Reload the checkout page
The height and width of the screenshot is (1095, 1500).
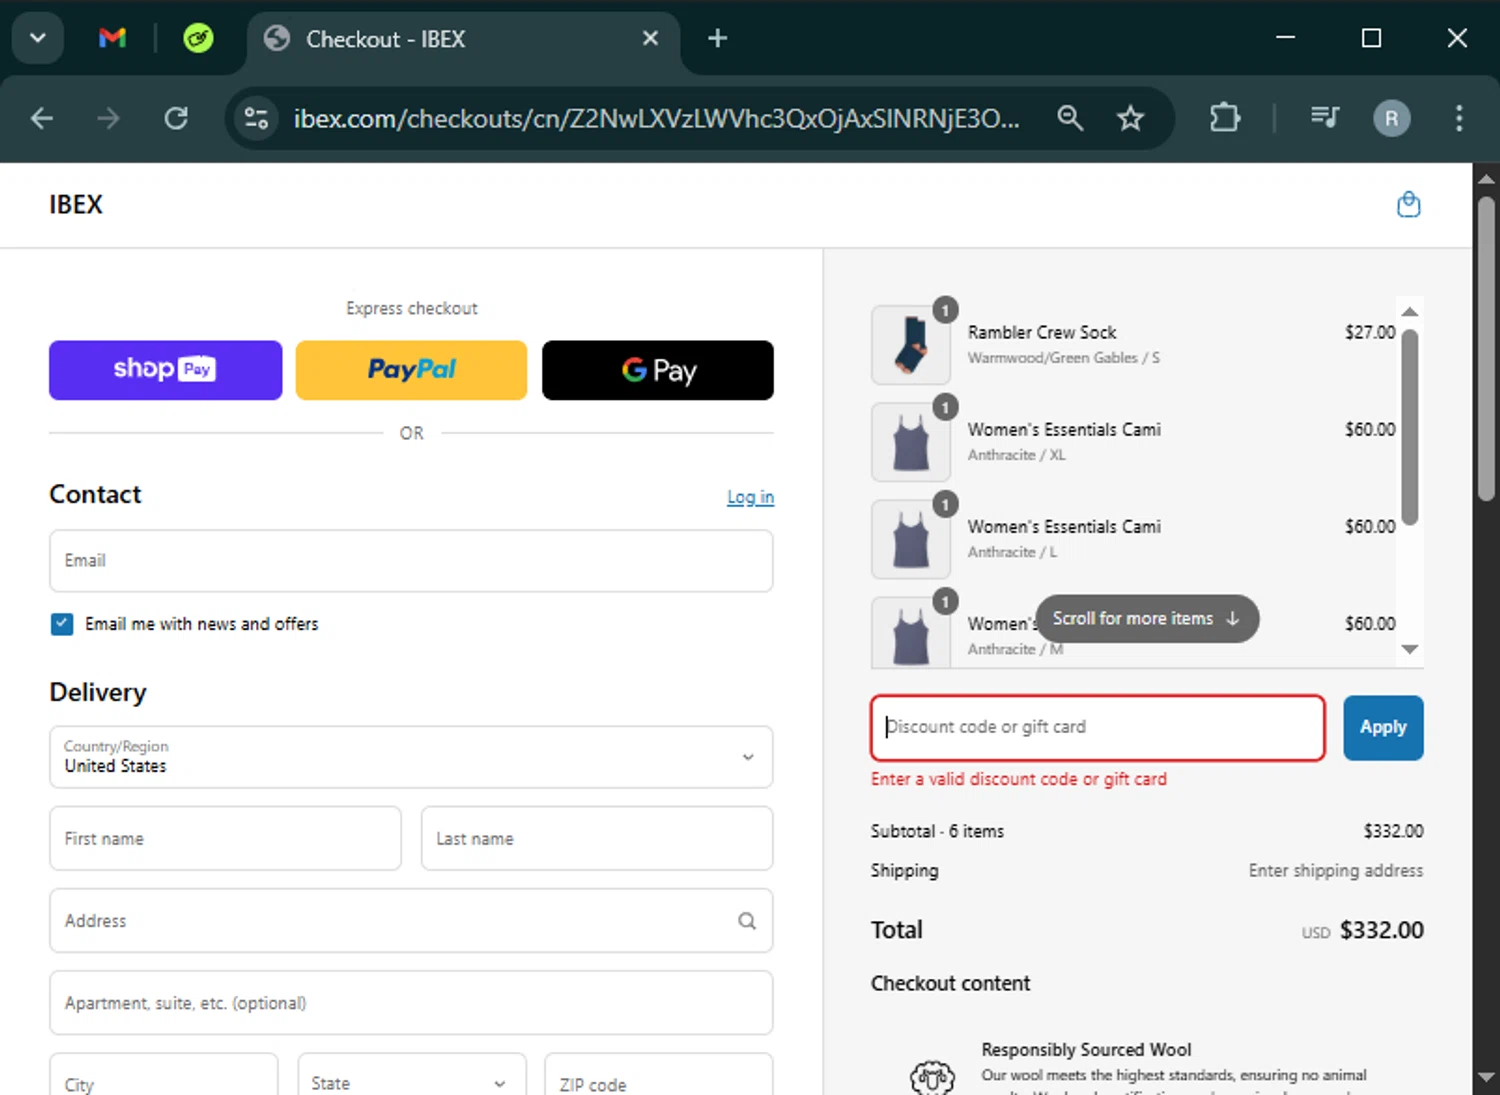pyautogui.click(x=176, y=118)
